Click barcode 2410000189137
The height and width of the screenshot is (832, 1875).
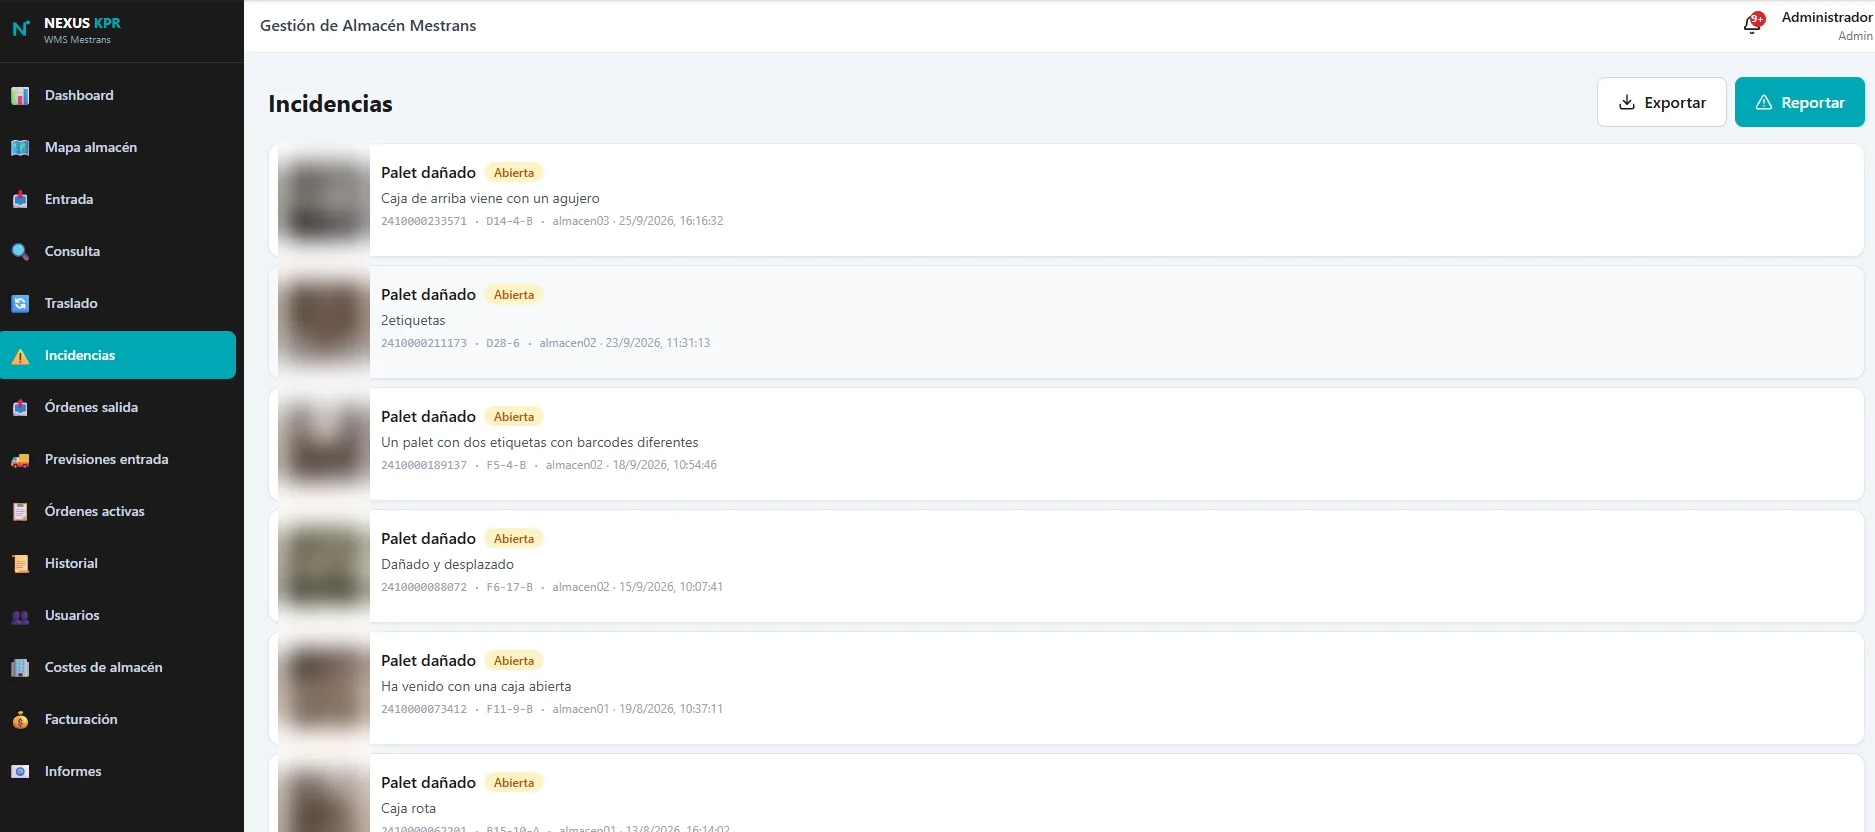pos(424,465)
